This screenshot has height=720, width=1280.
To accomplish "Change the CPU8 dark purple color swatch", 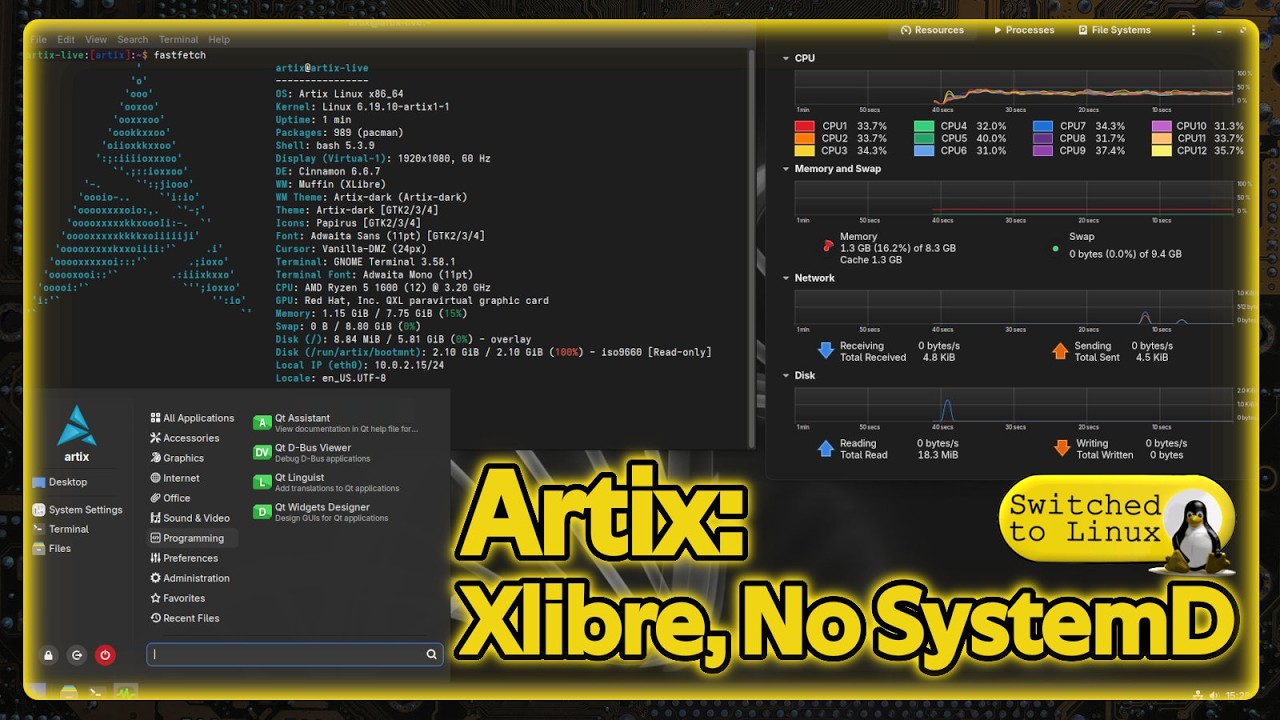I will tap(1042, 139).
